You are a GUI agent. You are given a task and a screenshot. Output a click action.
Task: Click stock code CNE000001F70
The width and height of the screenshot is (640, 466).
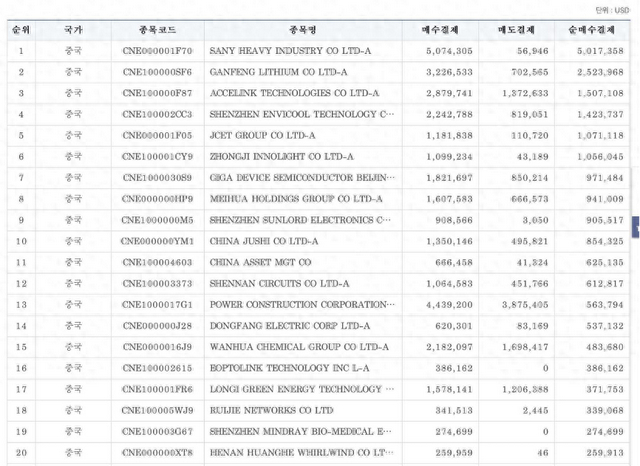[x=158, y=51]
